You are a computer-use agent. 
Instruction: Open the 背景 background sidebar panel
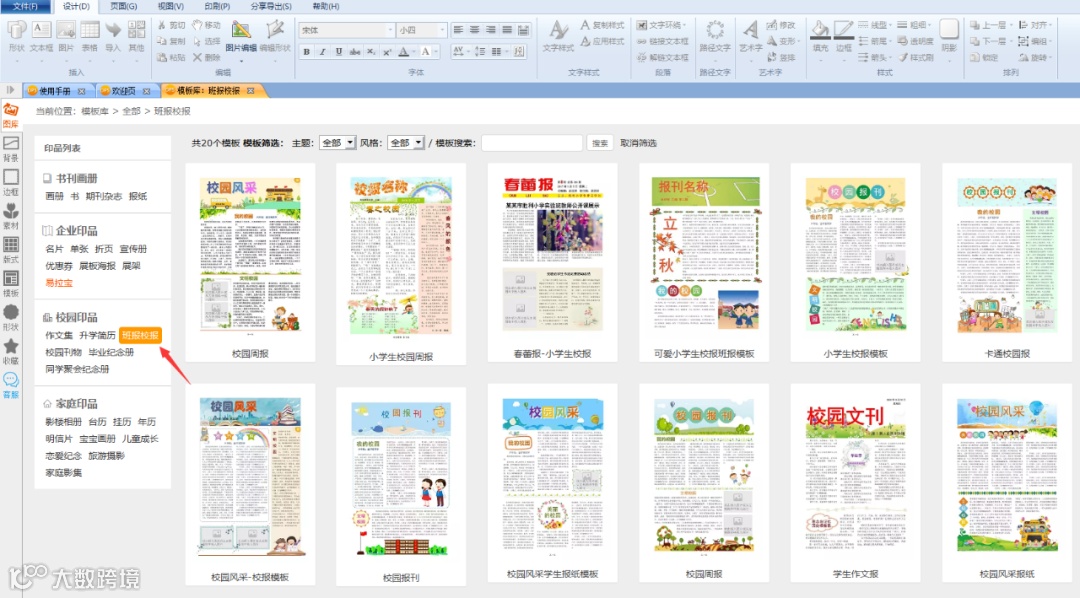coord(11,149)
